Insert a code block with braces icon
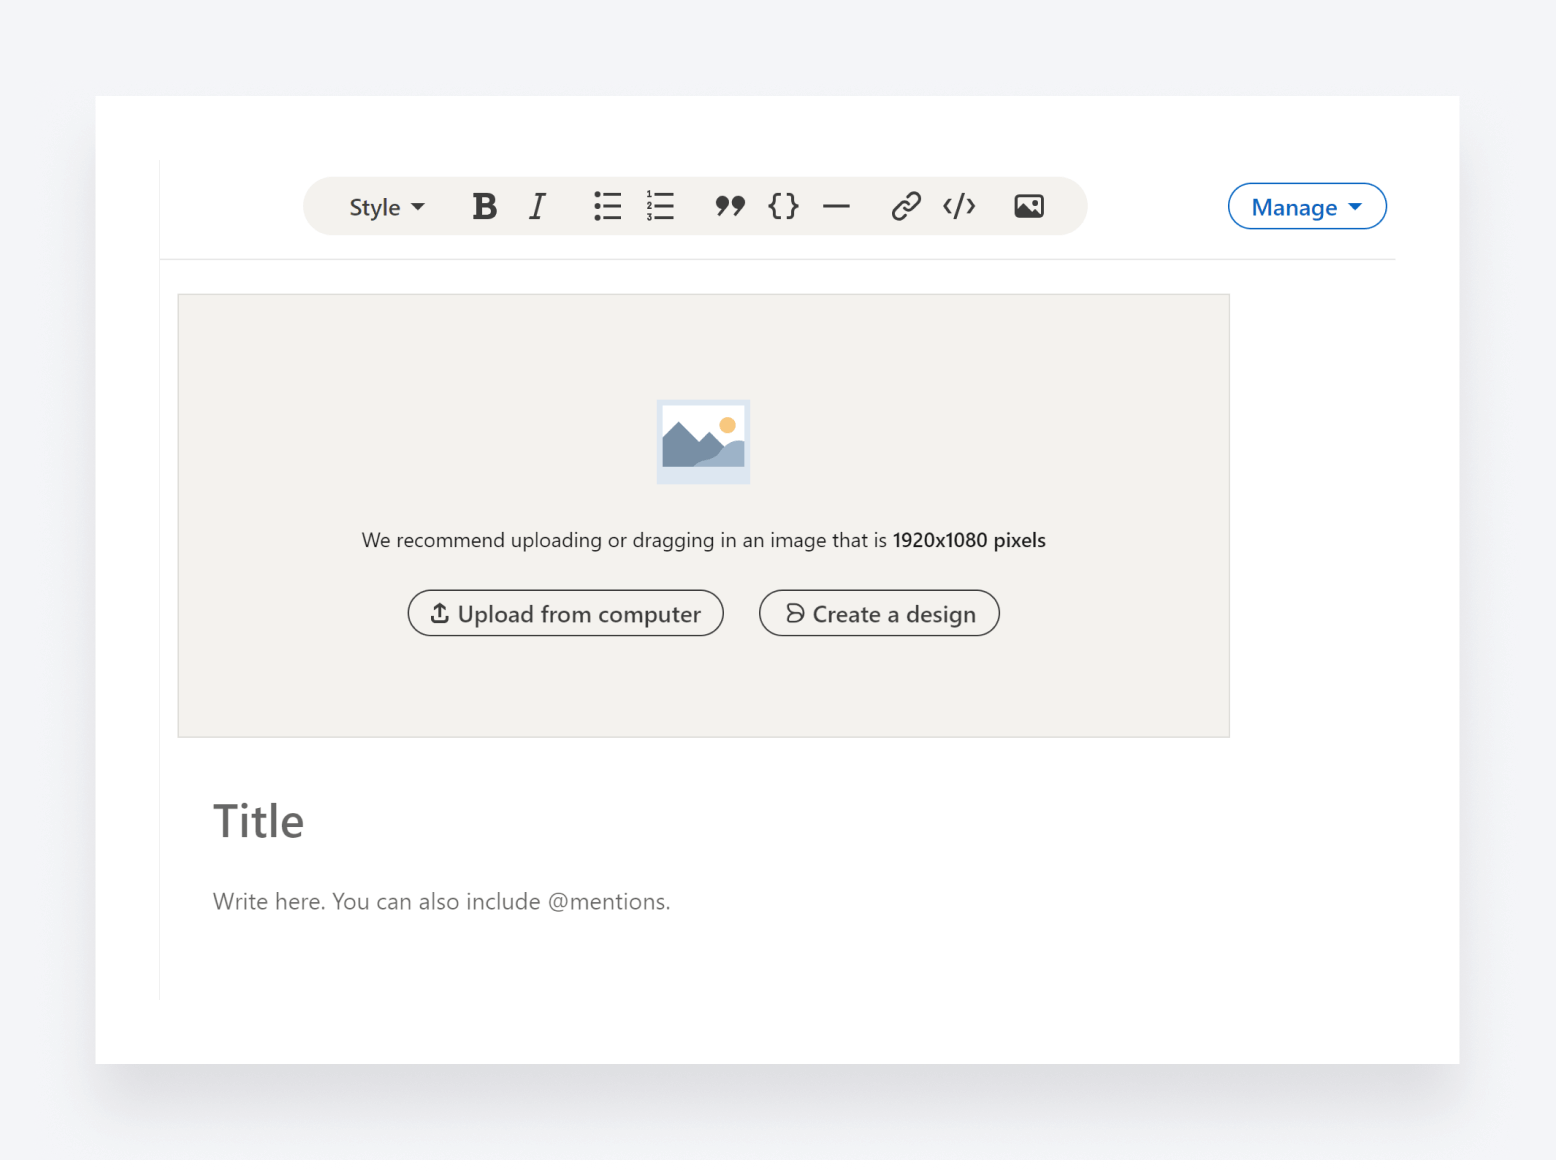 [x=783, y=207]
